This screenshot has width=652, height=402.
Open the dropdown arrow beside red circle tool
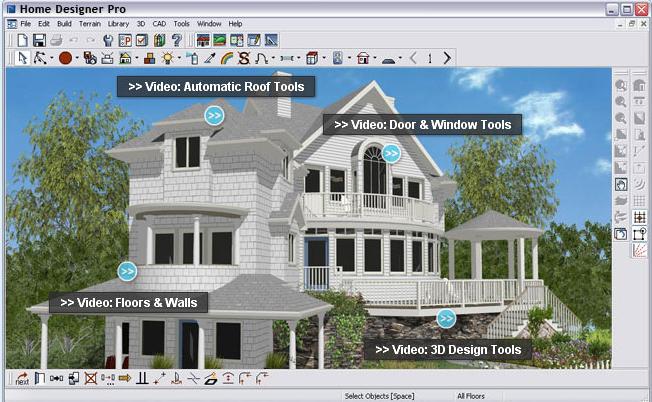click(77, 58)
